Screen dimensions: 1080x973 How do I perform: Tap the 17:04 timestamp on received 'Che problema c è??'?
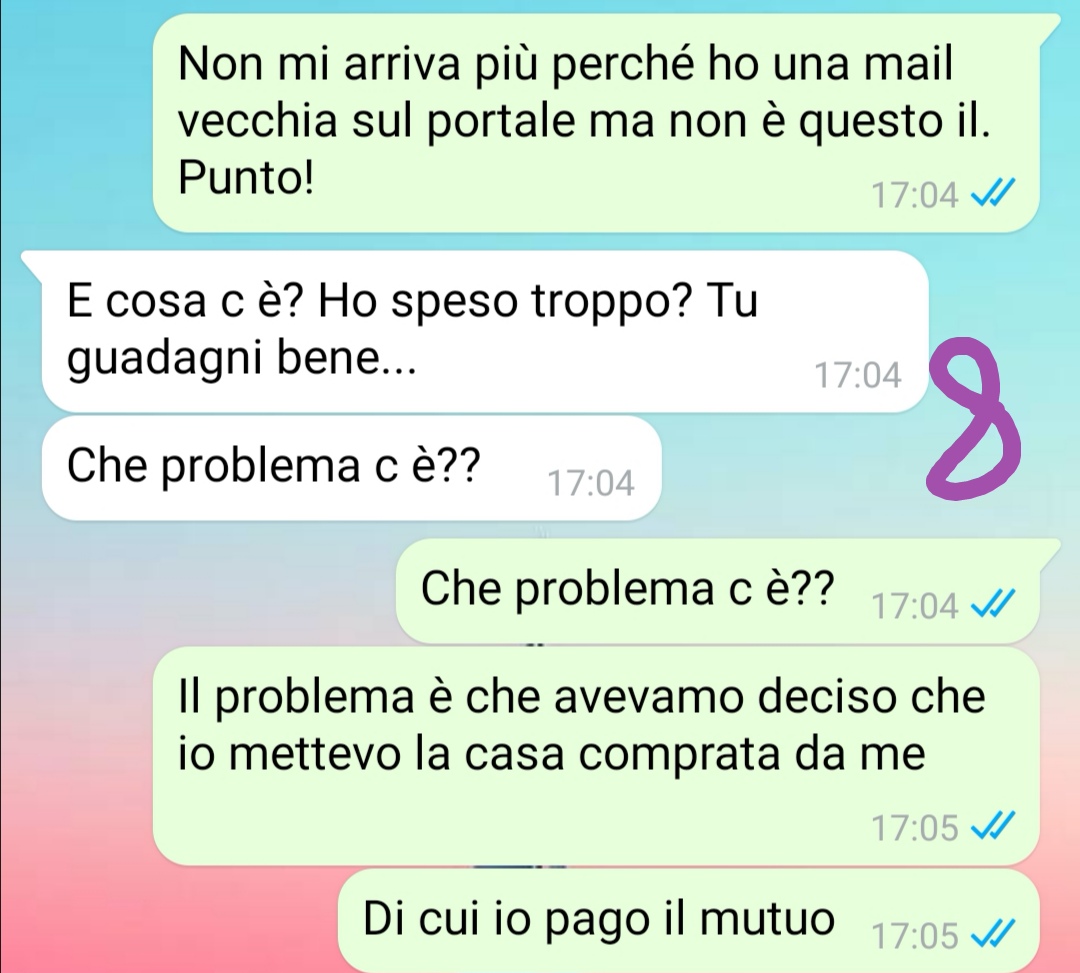click(590, 483)
